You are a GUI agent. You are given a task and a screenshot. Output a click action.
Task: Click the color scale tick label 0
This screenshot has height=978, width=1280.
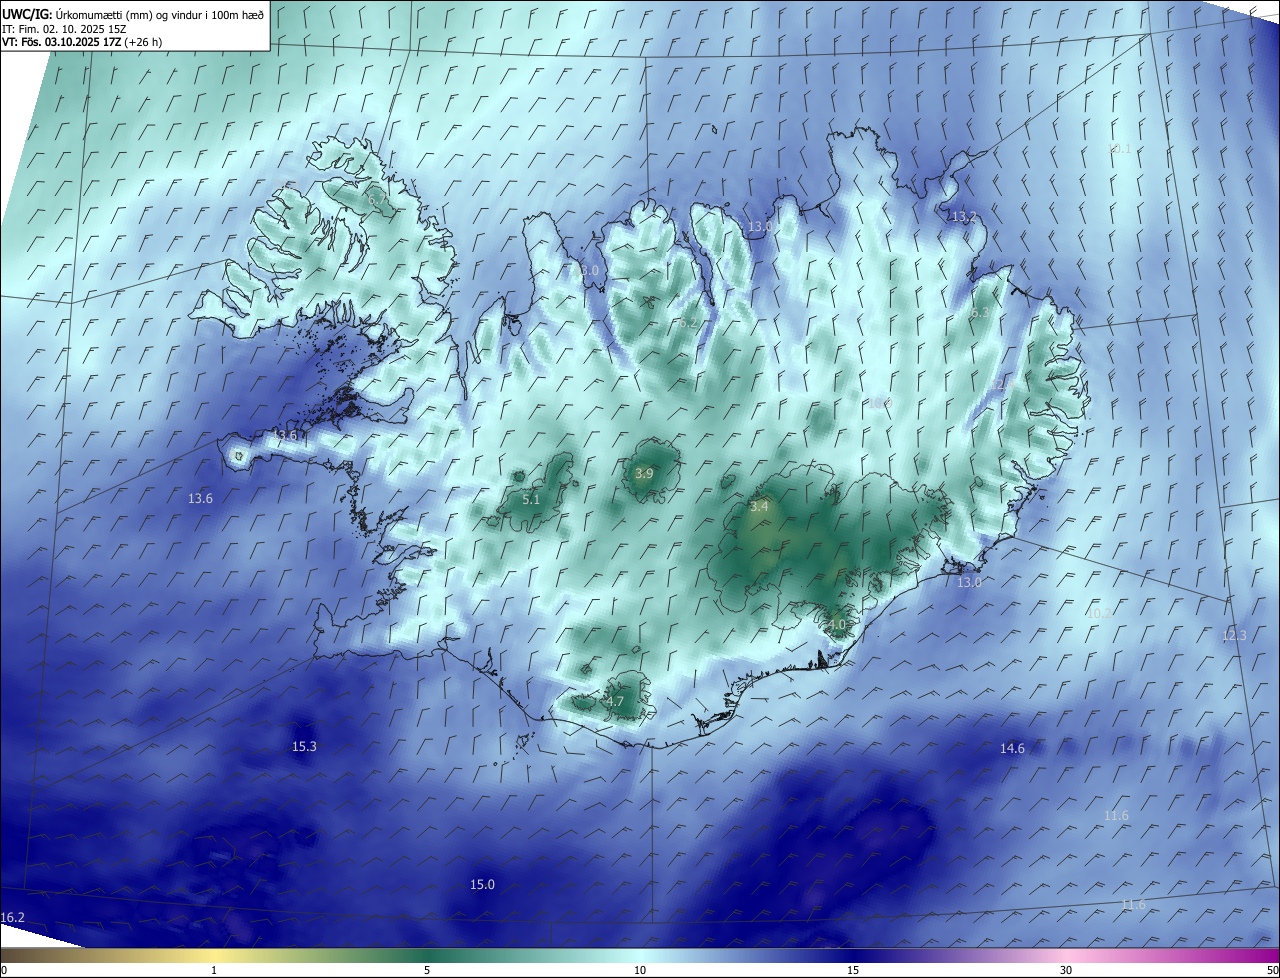pyautogui.click(x=4, y=971)
